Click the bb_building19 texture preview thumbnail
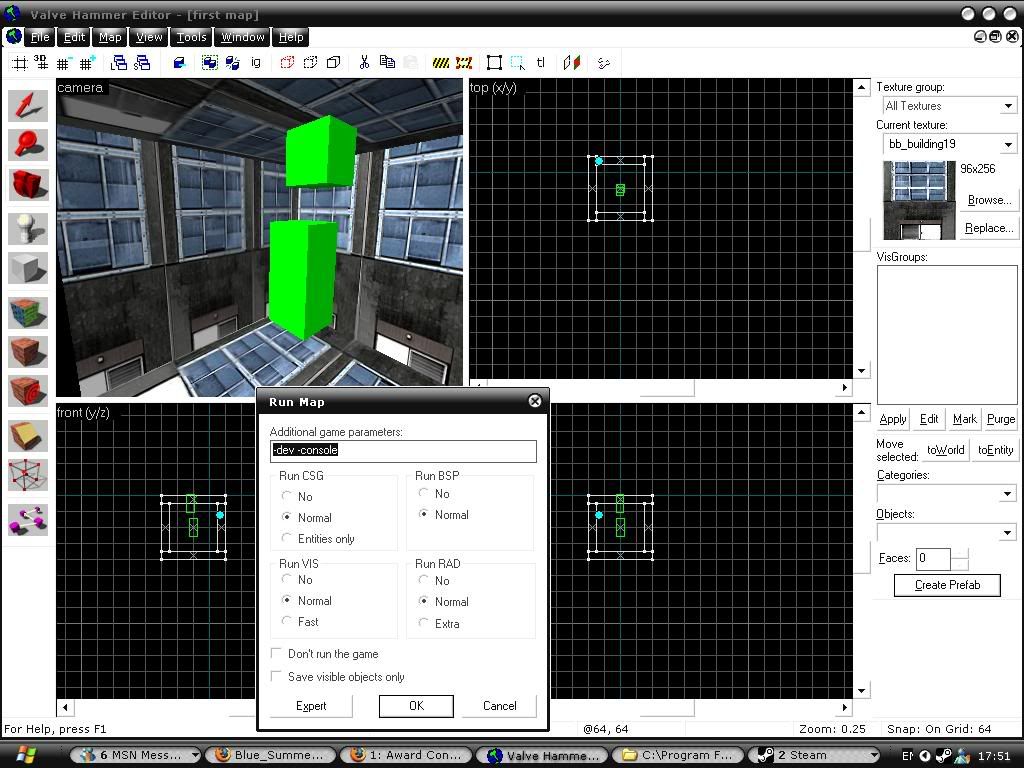Image resolution: width=1024 pixels, height=768 pixels. [x=920, y=200]
